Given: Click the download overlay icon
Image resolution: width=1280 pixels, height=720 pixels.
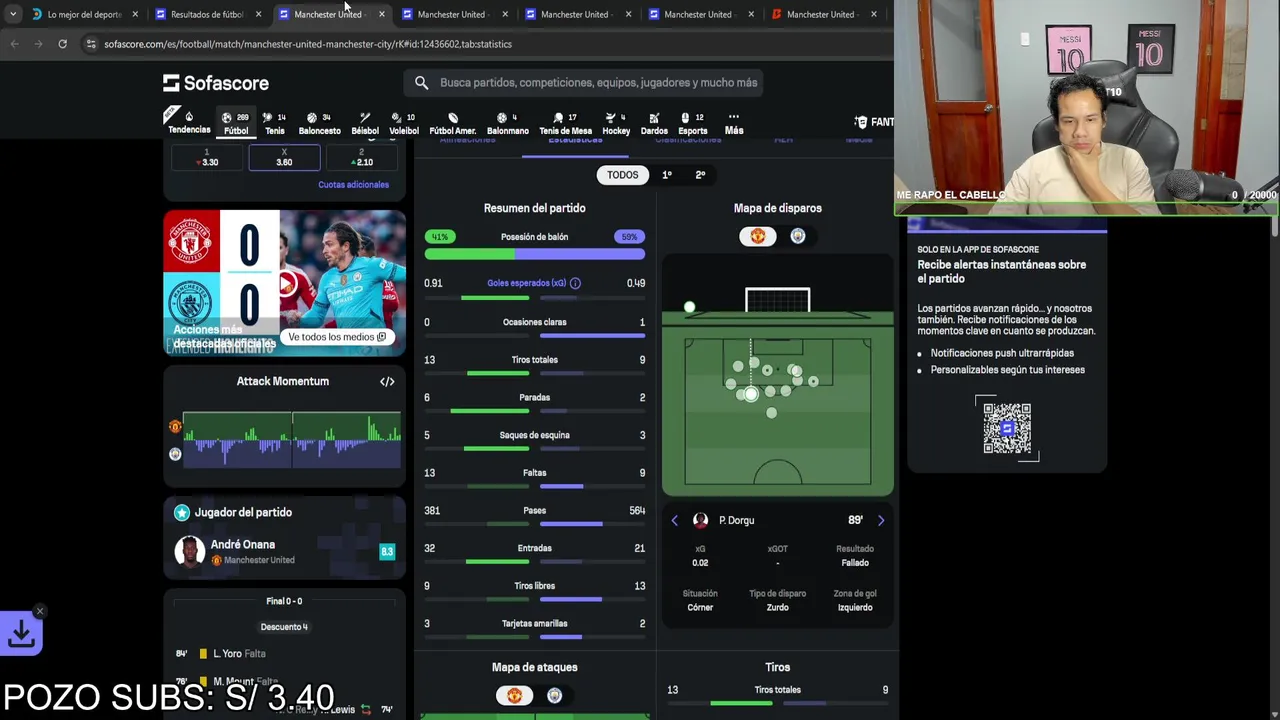Looking at the screenshot, I should click(21, 633).
